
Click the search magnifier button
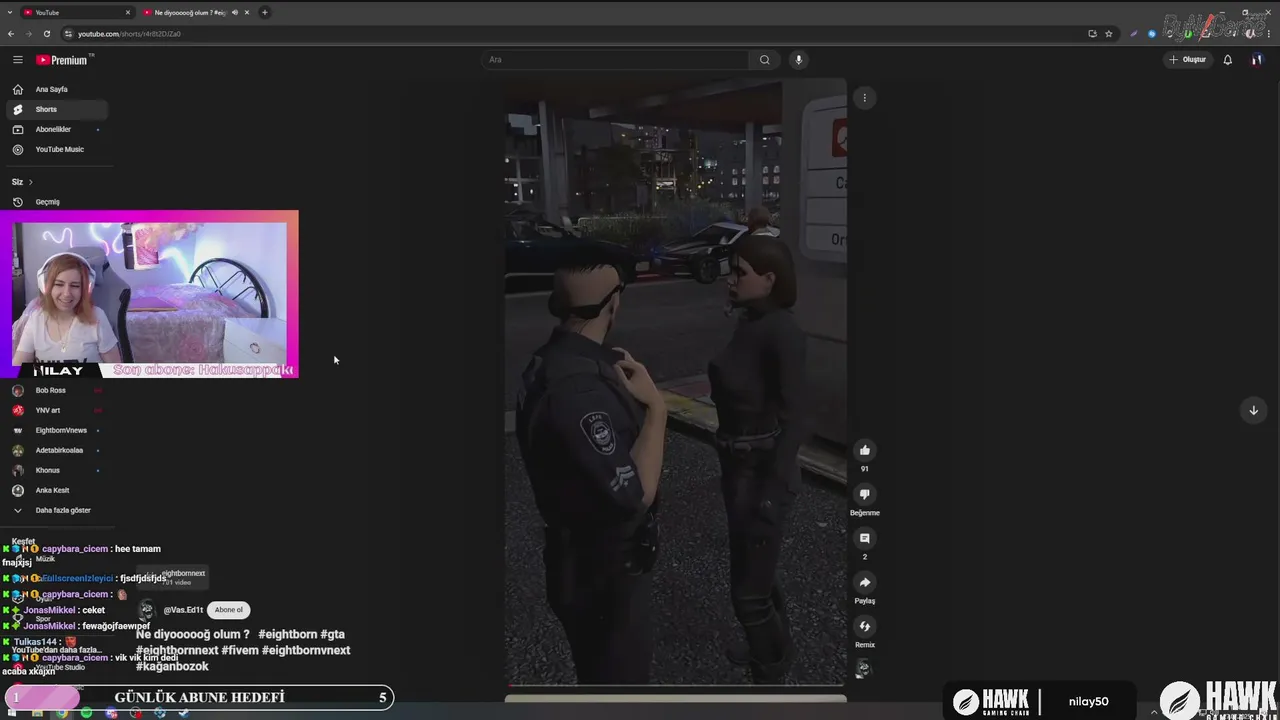765,60
